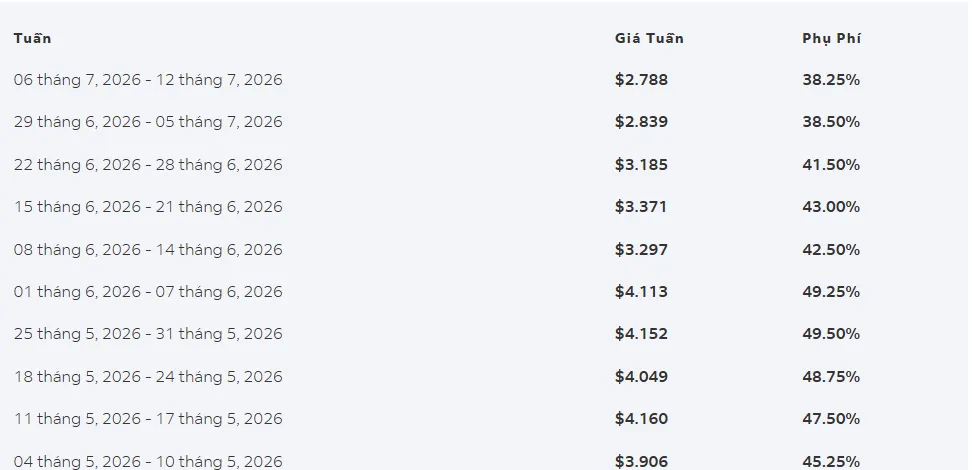Image resolution: width=972 pixels, height=470 pixels.
Task: Click the $4.113 weekly price
Action: (641, 291)
